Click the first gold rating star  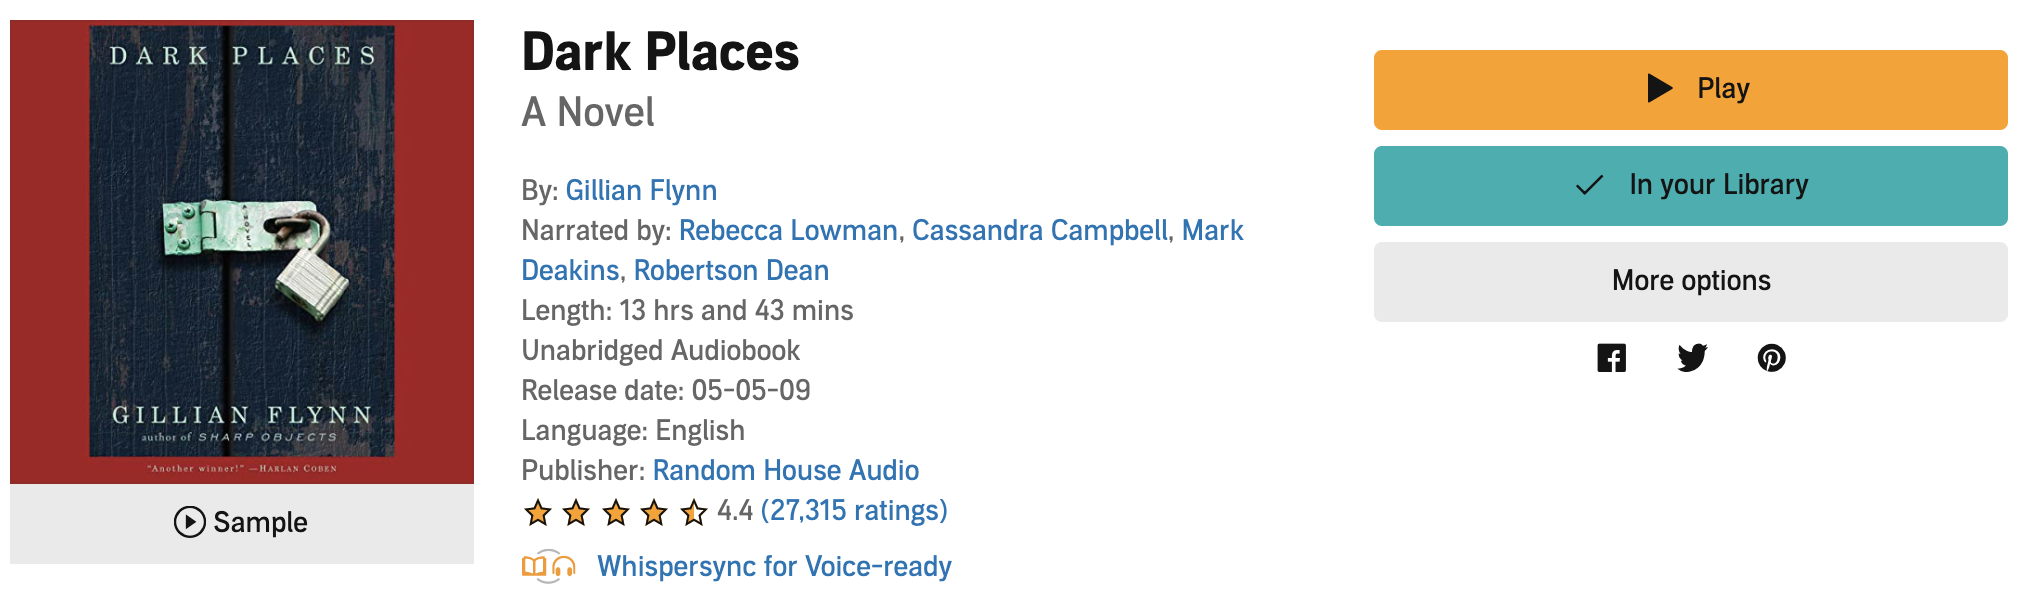point(538,513)
